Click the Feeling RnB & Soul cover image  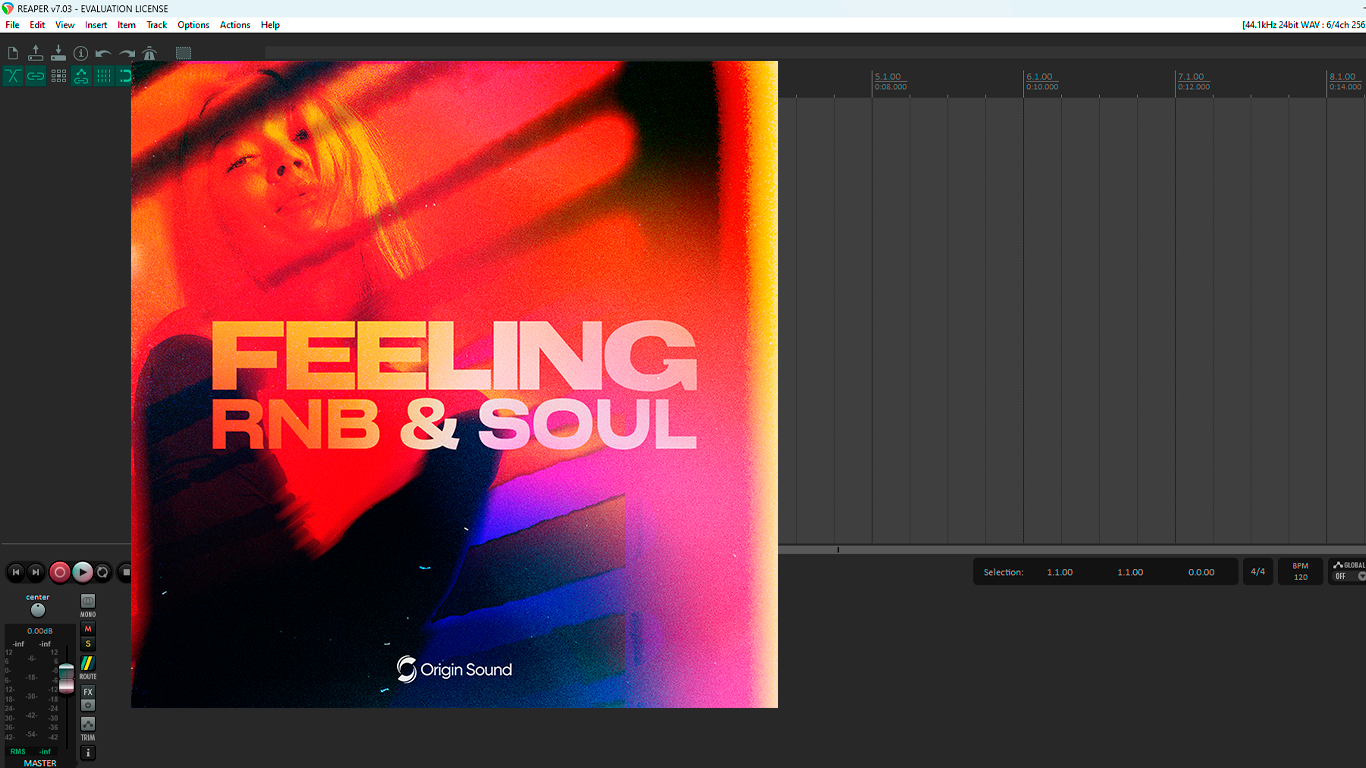[454, 384]
